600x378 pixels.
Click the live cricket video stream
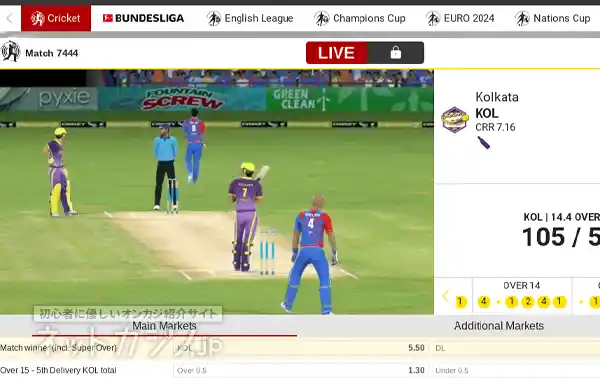pyautogui.click(x=217, y=192)
